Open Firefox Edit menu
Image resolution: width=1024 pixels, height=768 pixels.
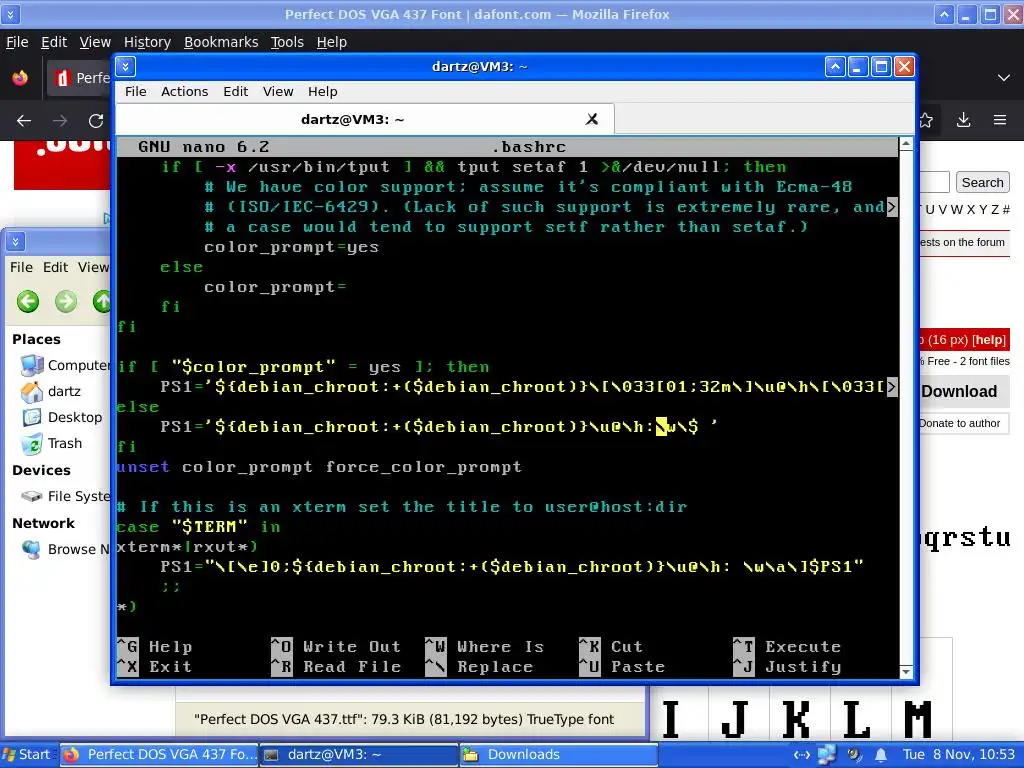pos(54,42)
